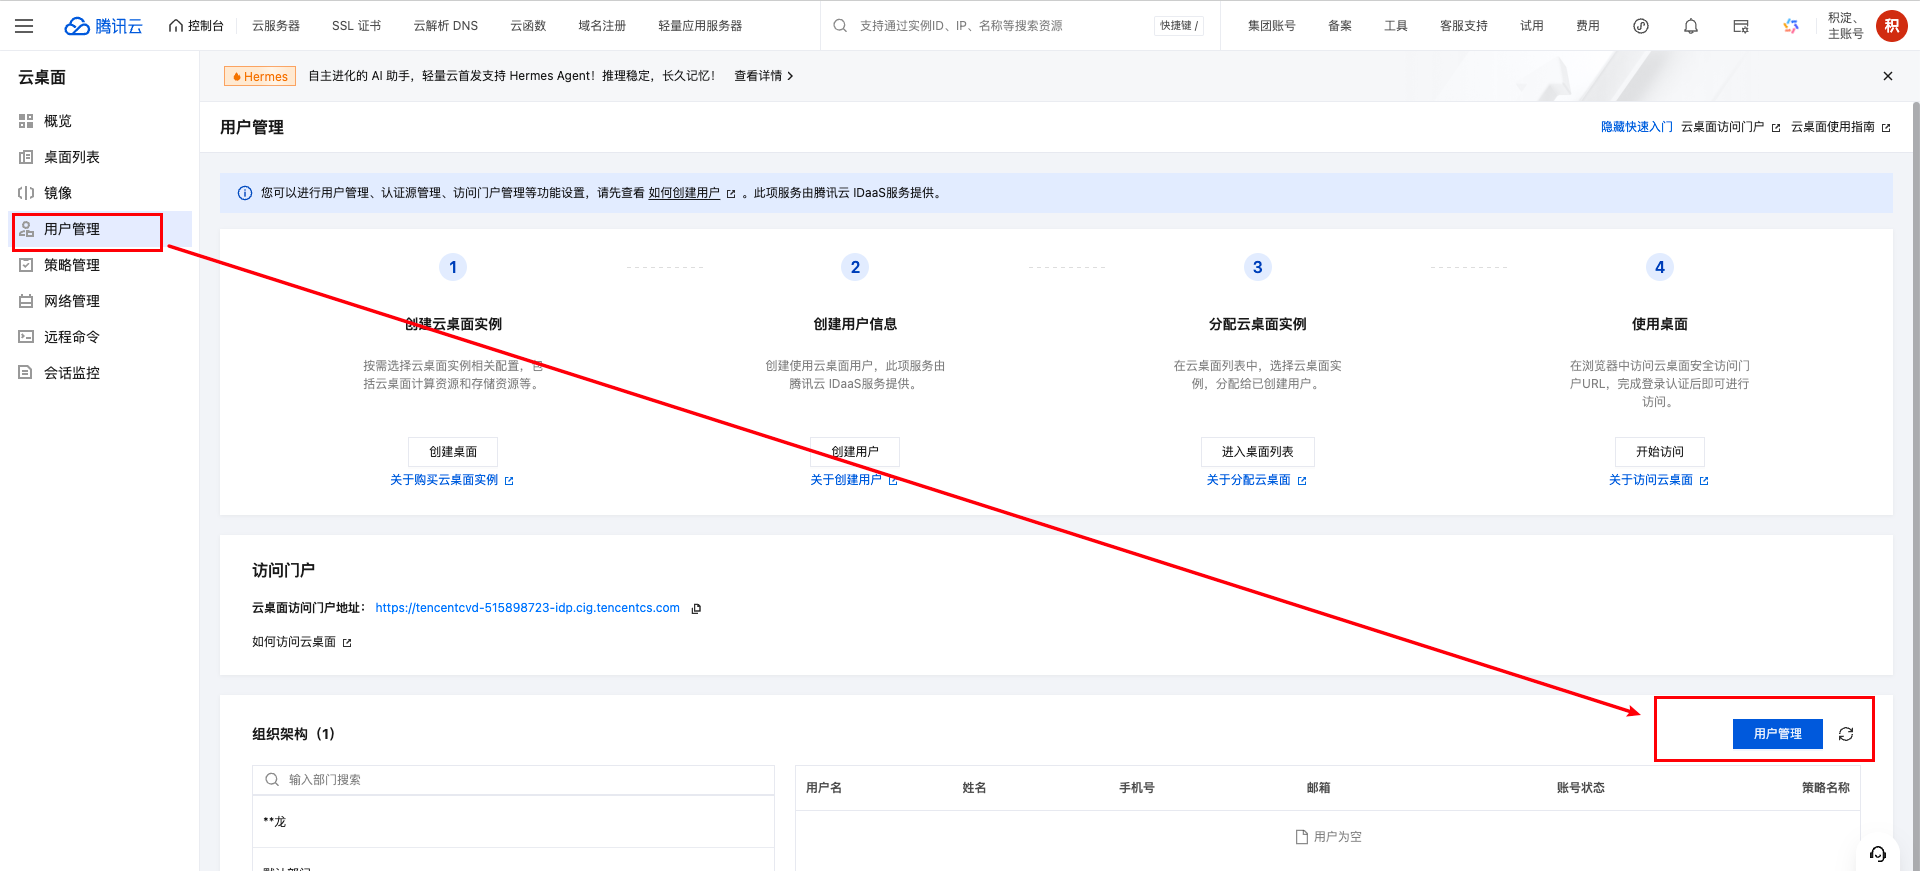
Task: Open 域名注册 in top navigation
Action: [x=602, y=26]
